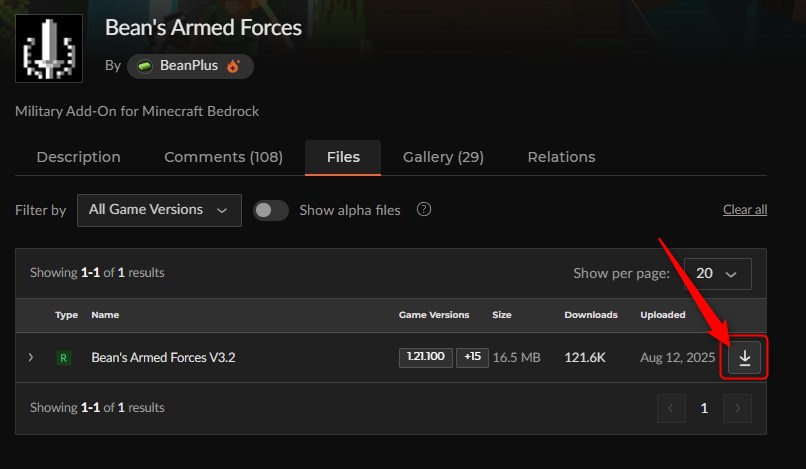Viewport: 806px width, 469px height.
Task: Click the Bean's Armed Forces page title
Action: 203,28
